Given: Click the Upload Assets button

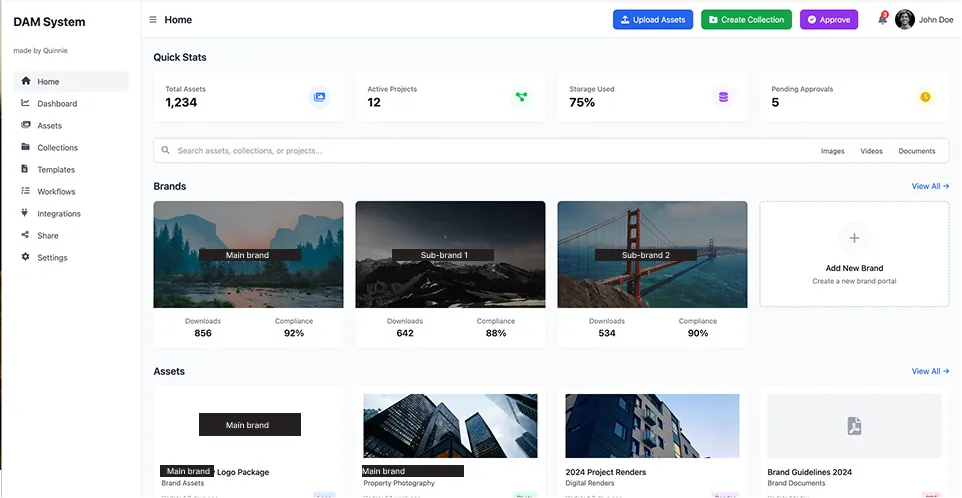Looking at the screenshot, I should [653, 20].
